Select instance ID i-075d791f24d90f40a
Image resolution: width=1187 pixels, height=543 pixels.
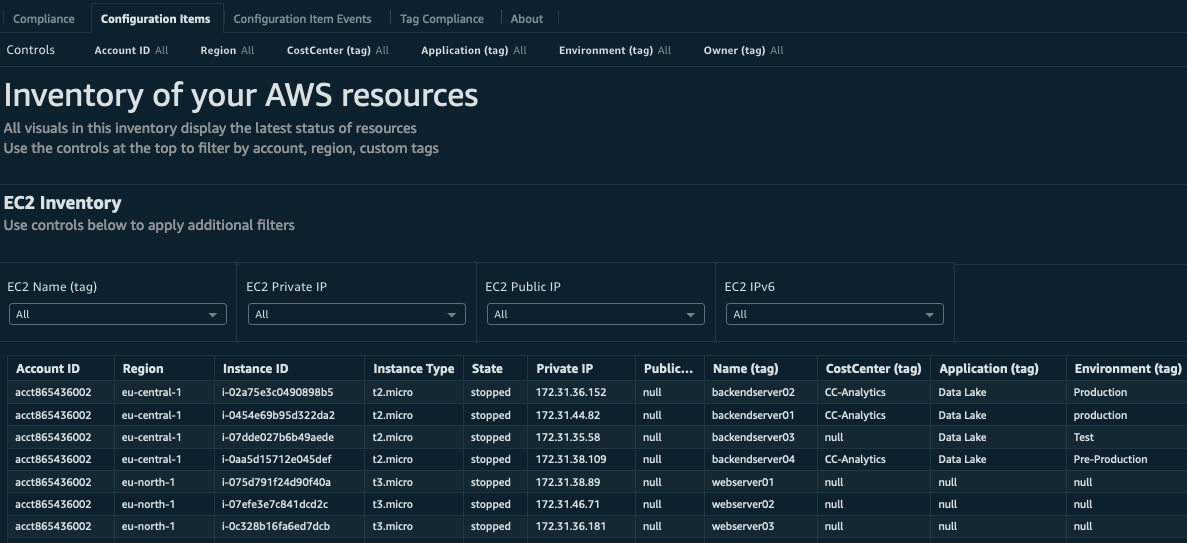[x=276, y=482]
